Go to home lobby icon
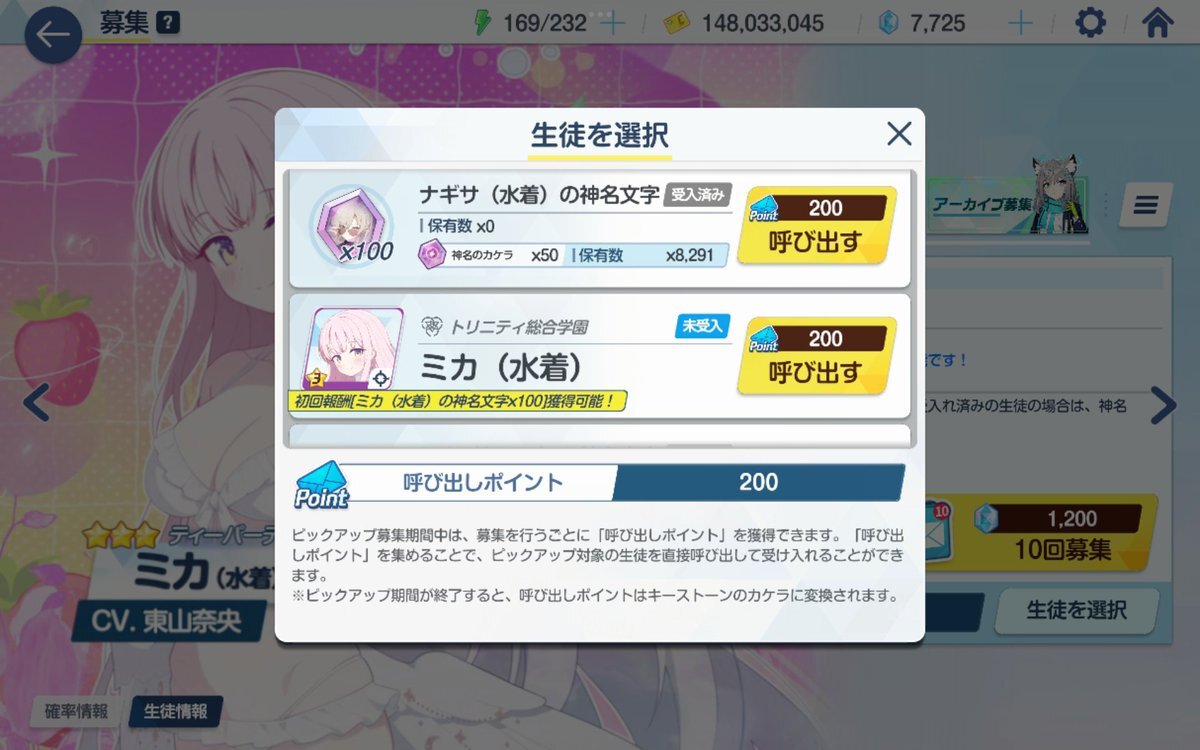The width and height of the screenshot is (1200, 750). (1157, 23)
